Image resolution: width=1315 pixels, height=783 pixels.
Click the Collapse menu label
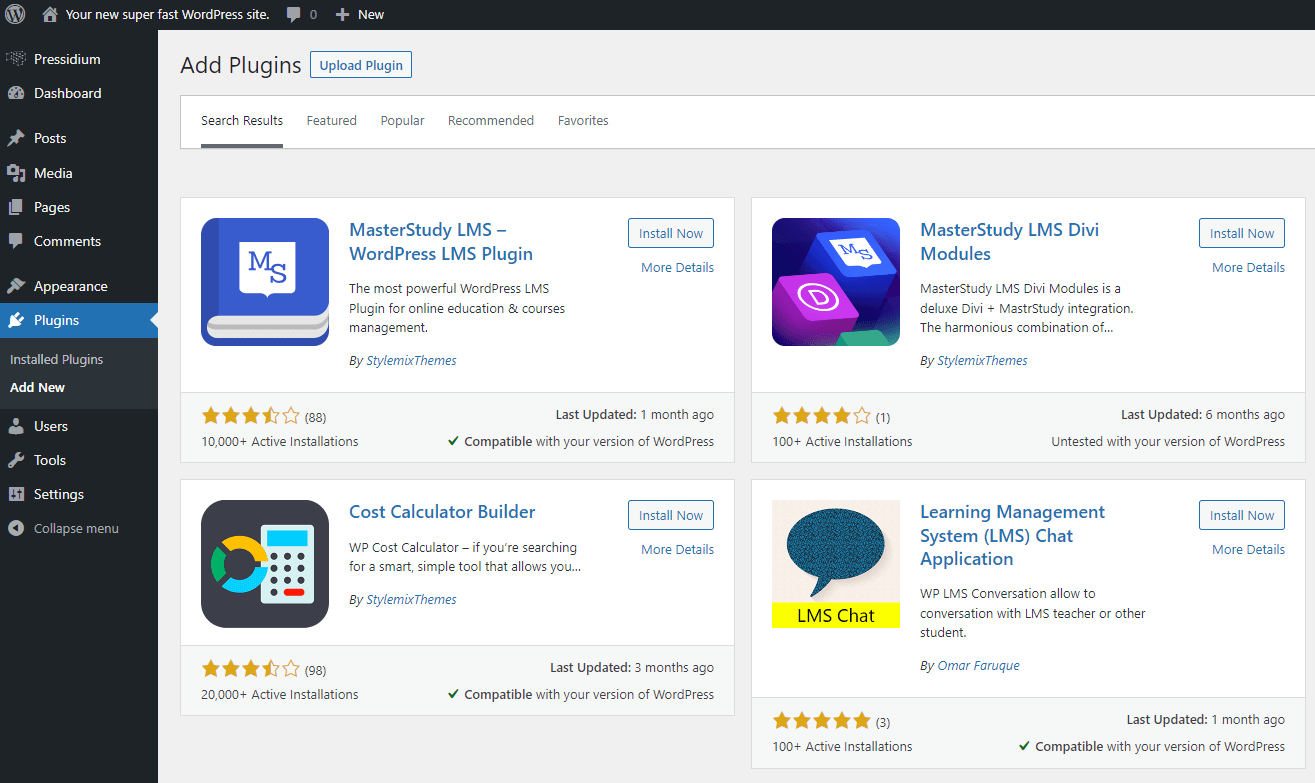(76, 528)
